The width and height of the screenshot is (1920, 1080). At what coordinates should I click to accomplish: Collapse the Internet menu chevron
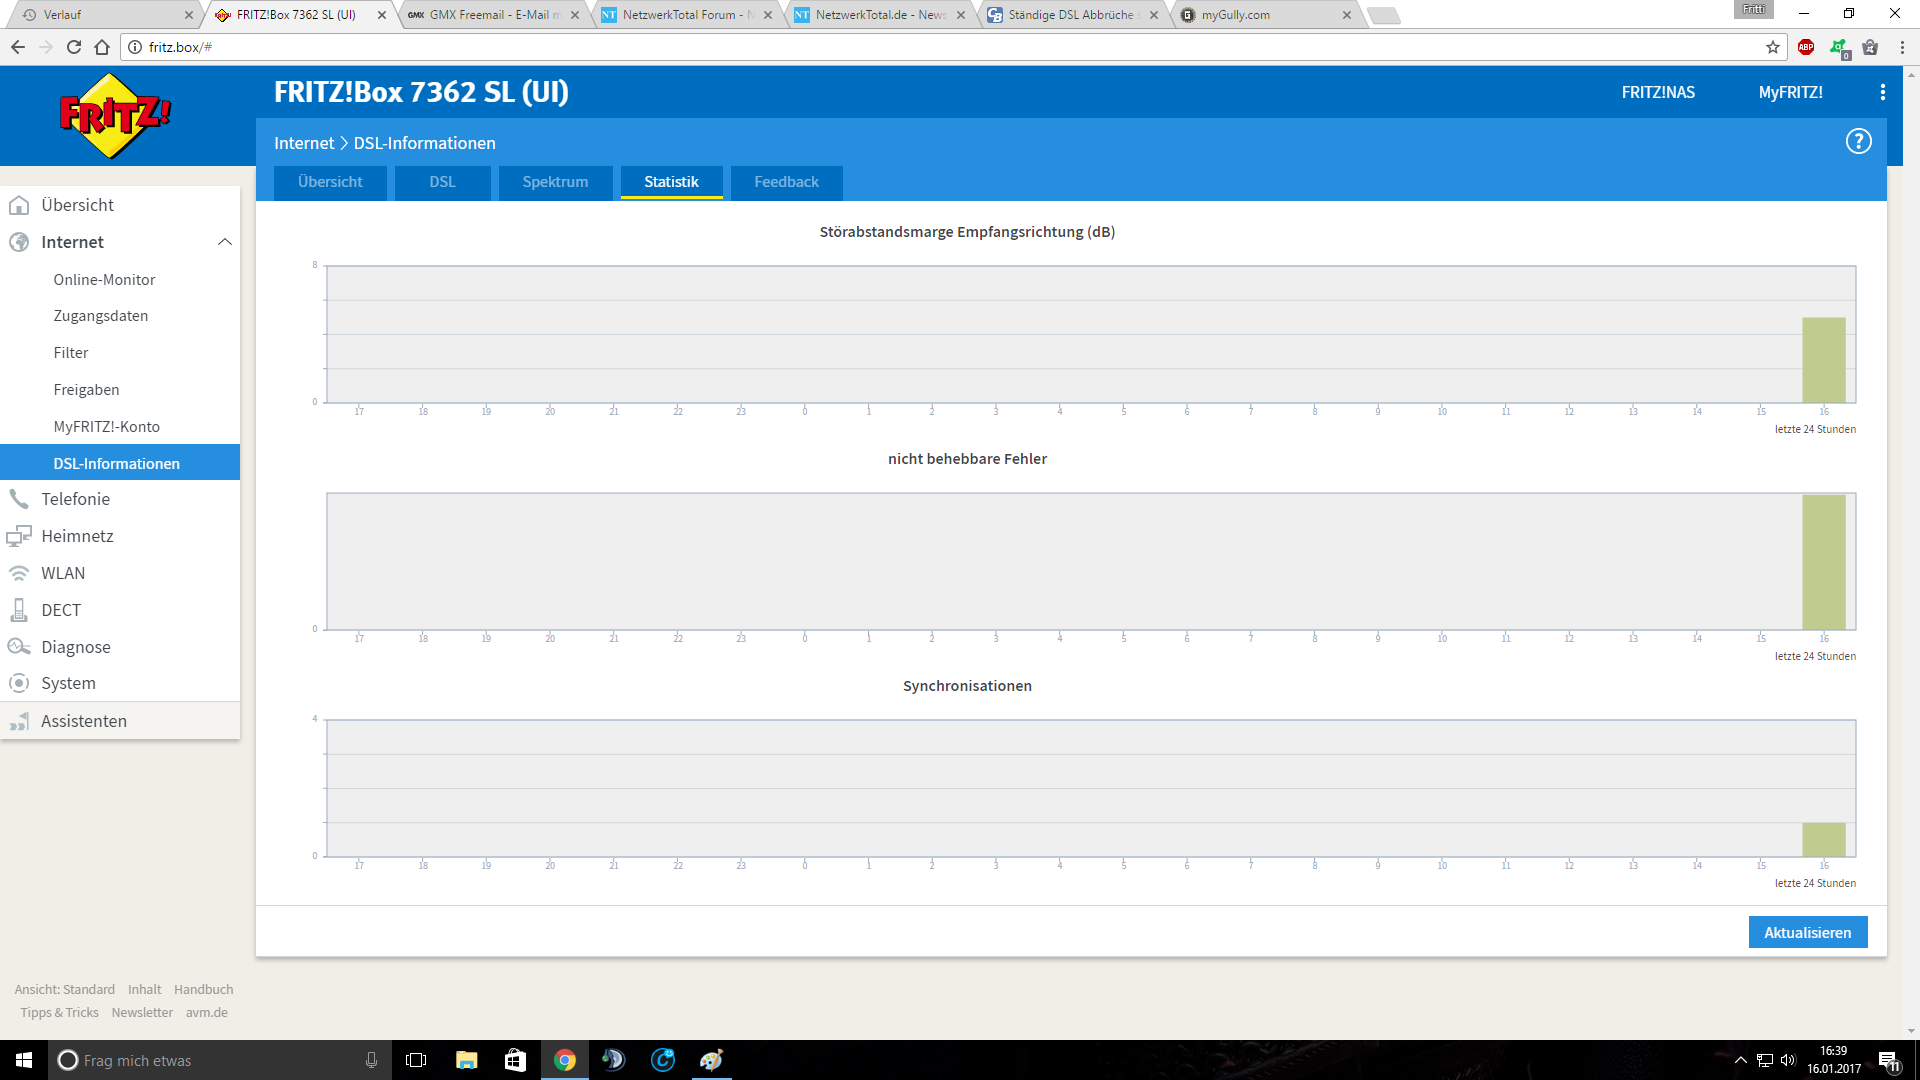pyautogui.click(x=225, y=242)
